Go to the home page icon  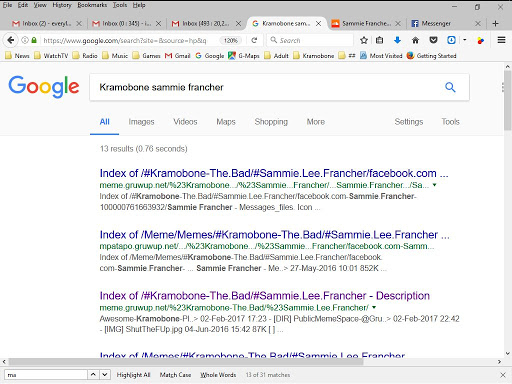[x=415, y=40]
